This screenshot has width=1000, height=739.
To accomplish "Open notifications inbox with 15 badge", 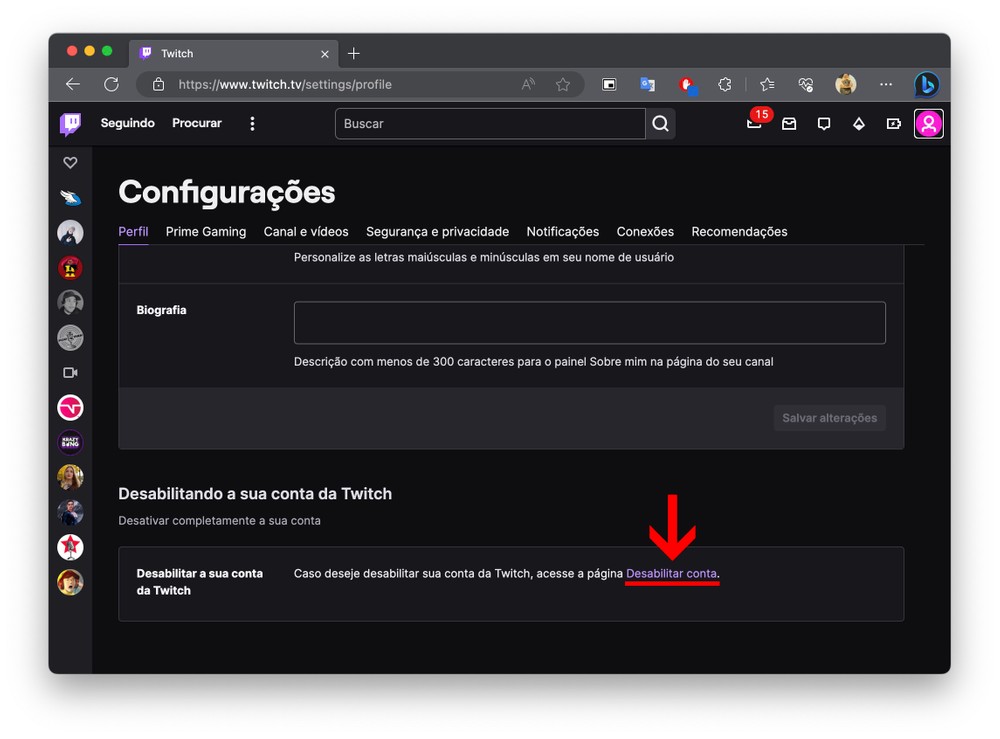I will (x=755, y=122).
